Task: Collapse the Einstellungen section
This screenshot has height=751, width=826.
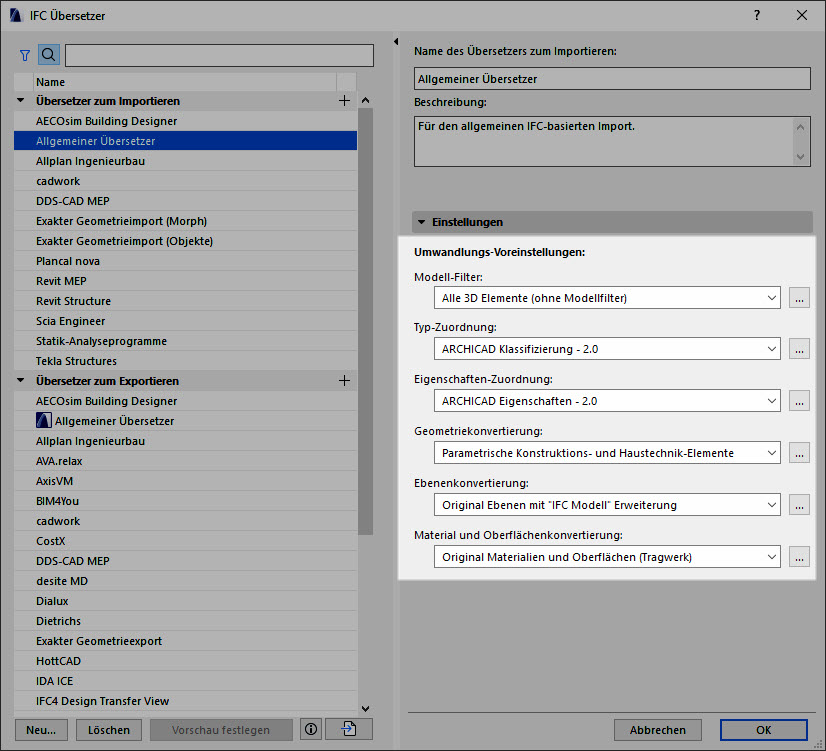Action: coord(421,222)
